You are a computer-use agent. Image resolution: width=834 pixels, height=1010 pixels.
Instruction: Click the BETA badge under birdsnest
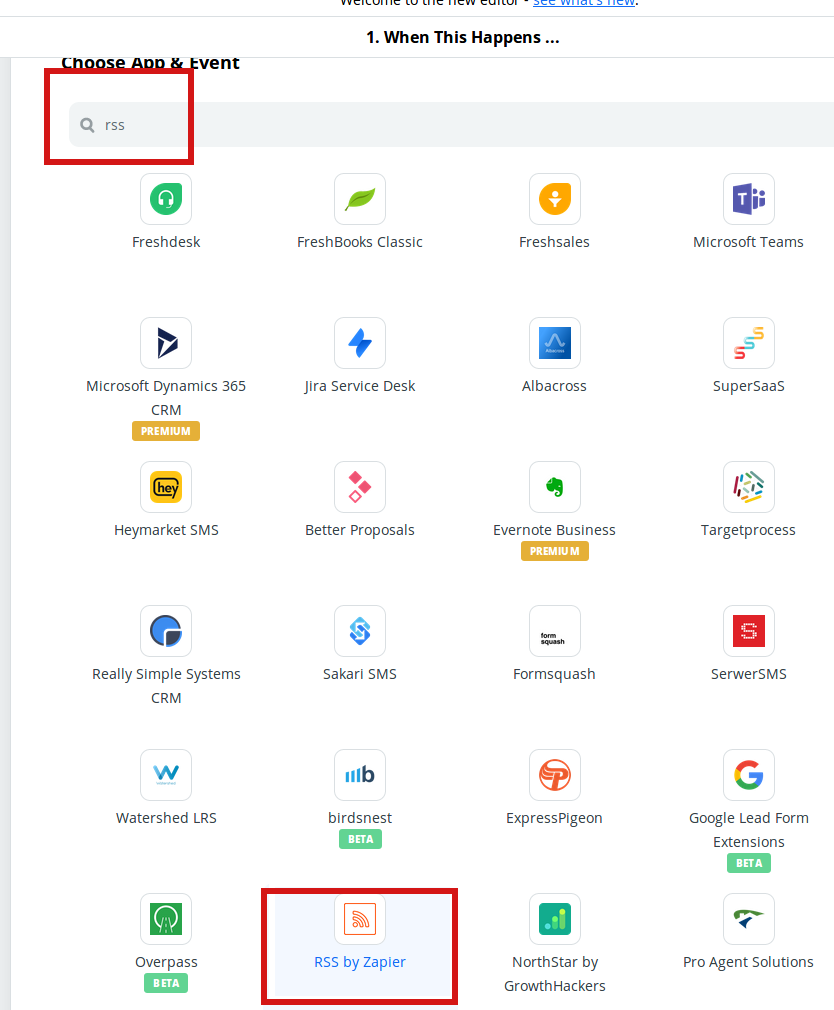(361, 839)
